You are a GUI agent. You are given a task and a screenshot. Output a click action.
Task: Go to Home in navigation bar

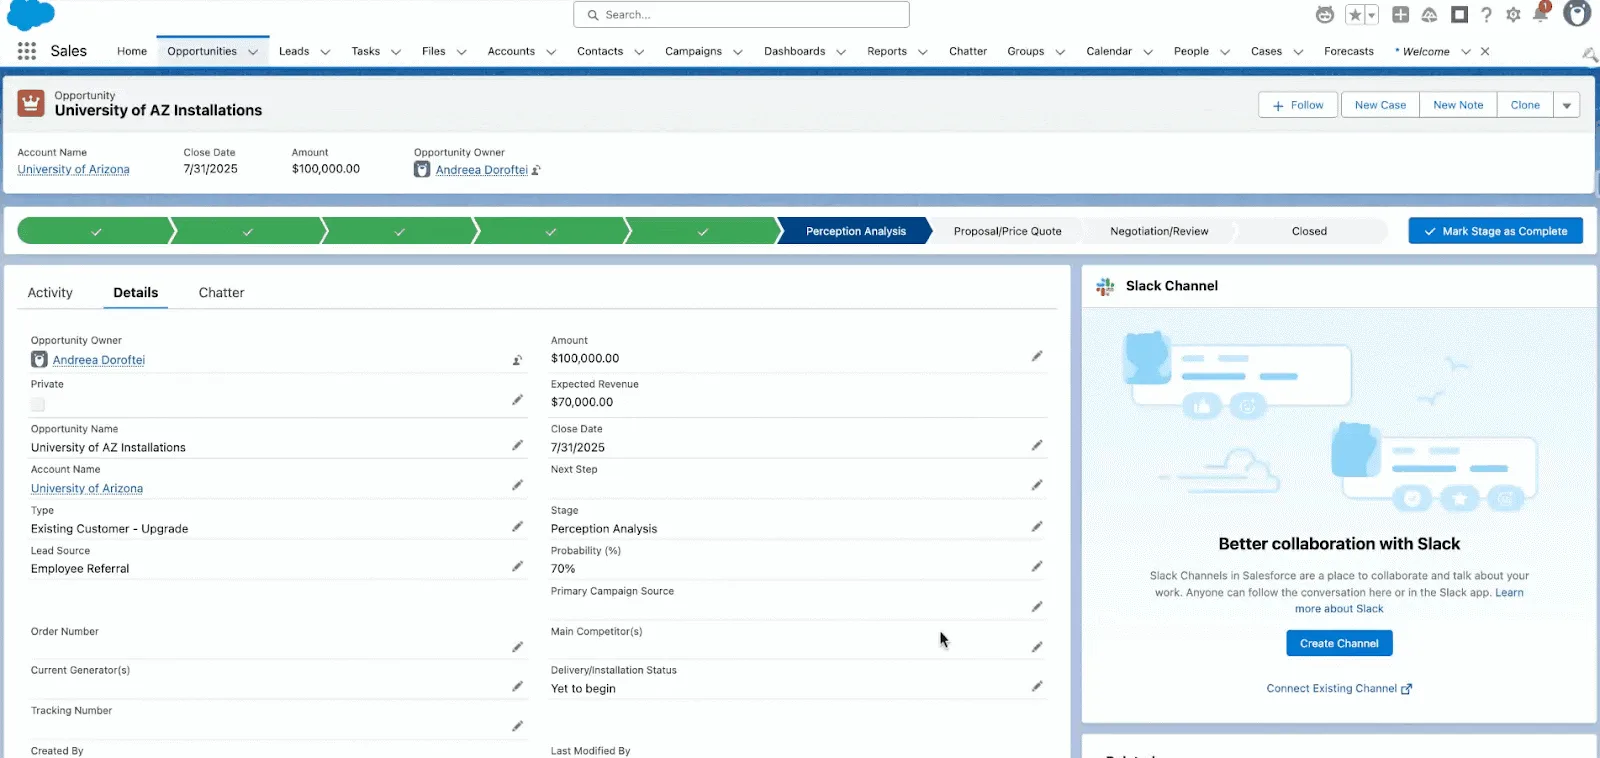point(132,51)
